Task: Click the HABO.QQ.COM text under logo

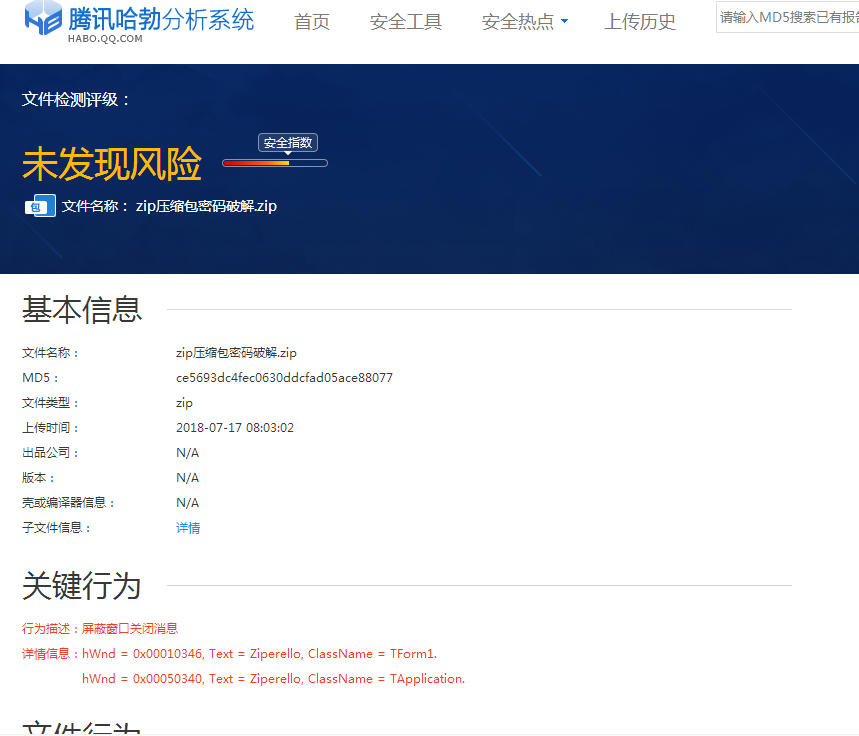Action: pos(105,39)
